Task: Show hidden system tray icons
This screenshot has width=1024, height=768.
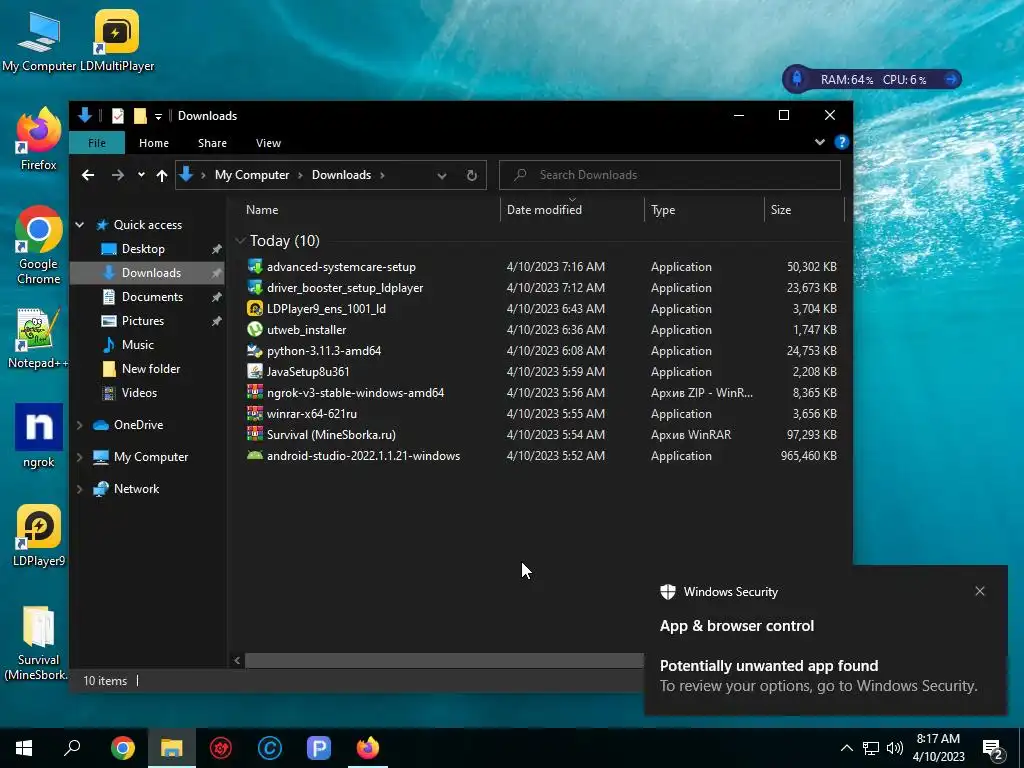Action: point(846,748)
